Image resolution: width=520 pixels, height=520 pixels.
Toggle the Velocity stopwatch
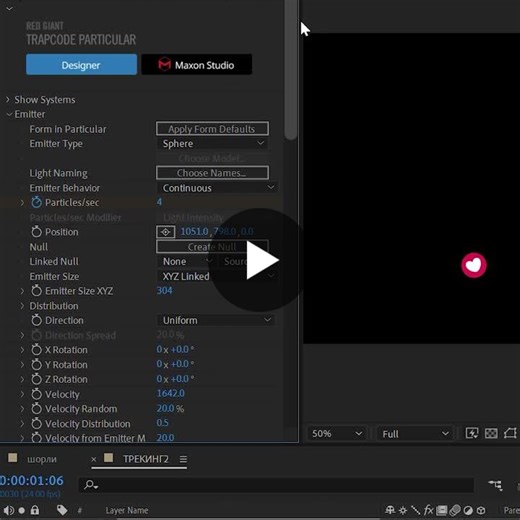(x=36, y=394)
